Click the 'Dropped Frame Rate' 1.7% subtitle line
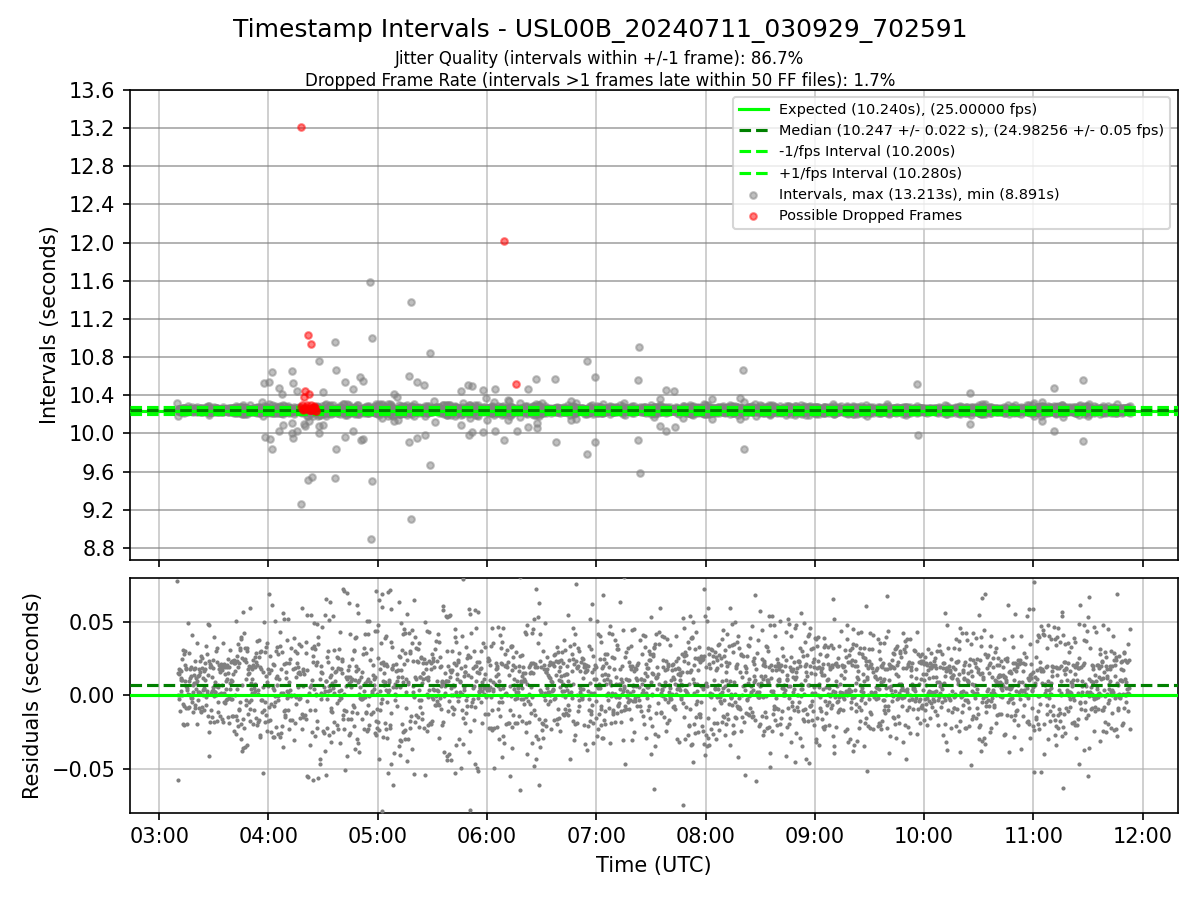The image size is (1200, 900). tap(600, 79)
